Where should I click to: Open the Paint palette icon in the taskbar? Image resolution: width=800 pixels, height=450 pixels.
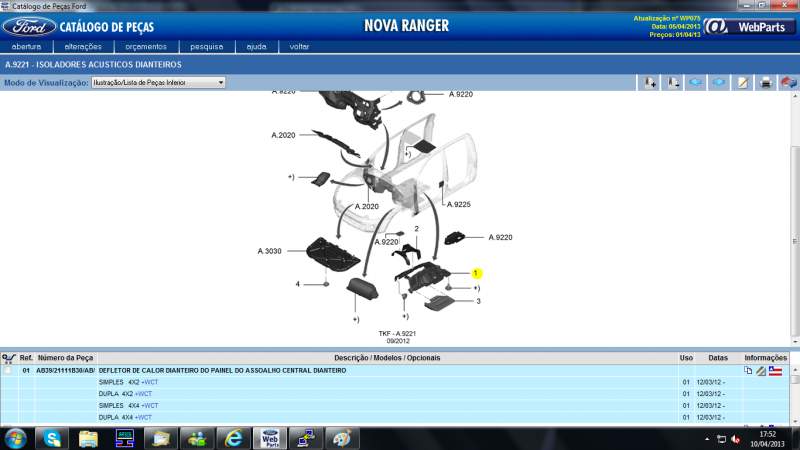[342, 439]
